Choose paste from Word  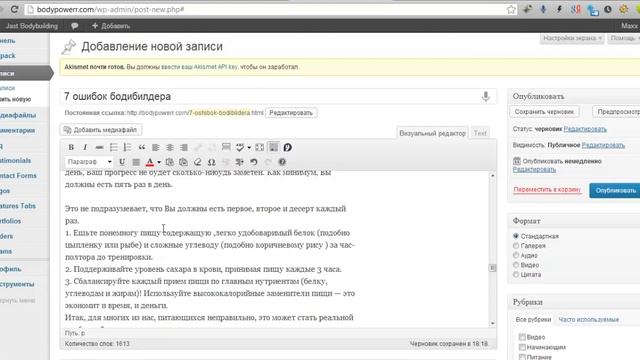[x=184, y=162]
